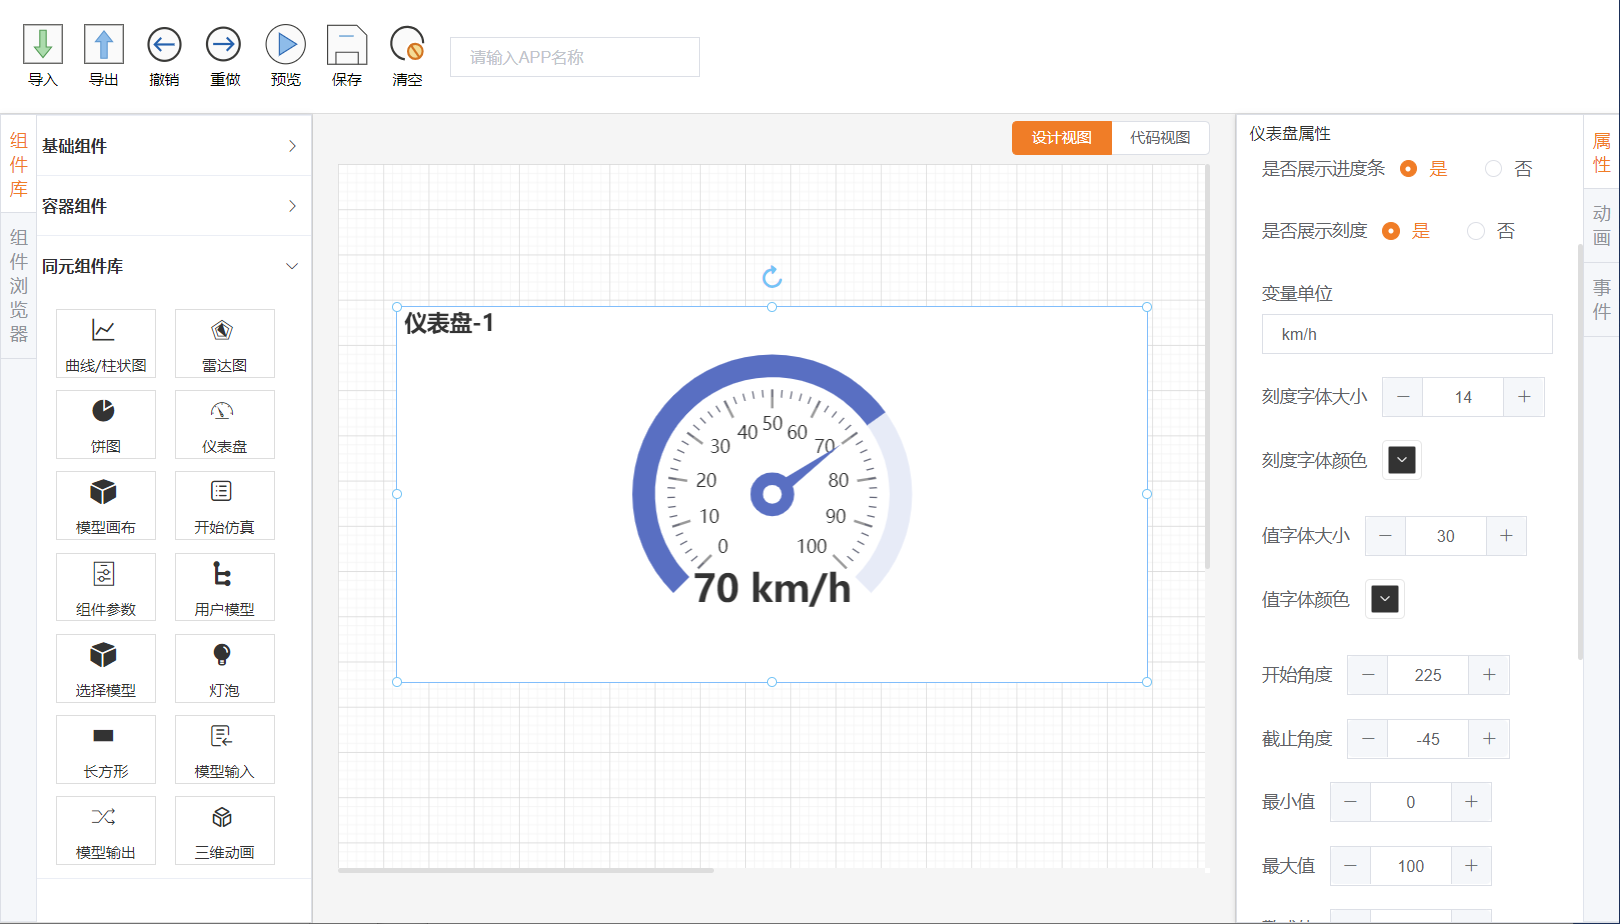Screen dimensions: 1620x924
Task: Click the 撤销 (undo) arrow icon
Action: point(164,45)
